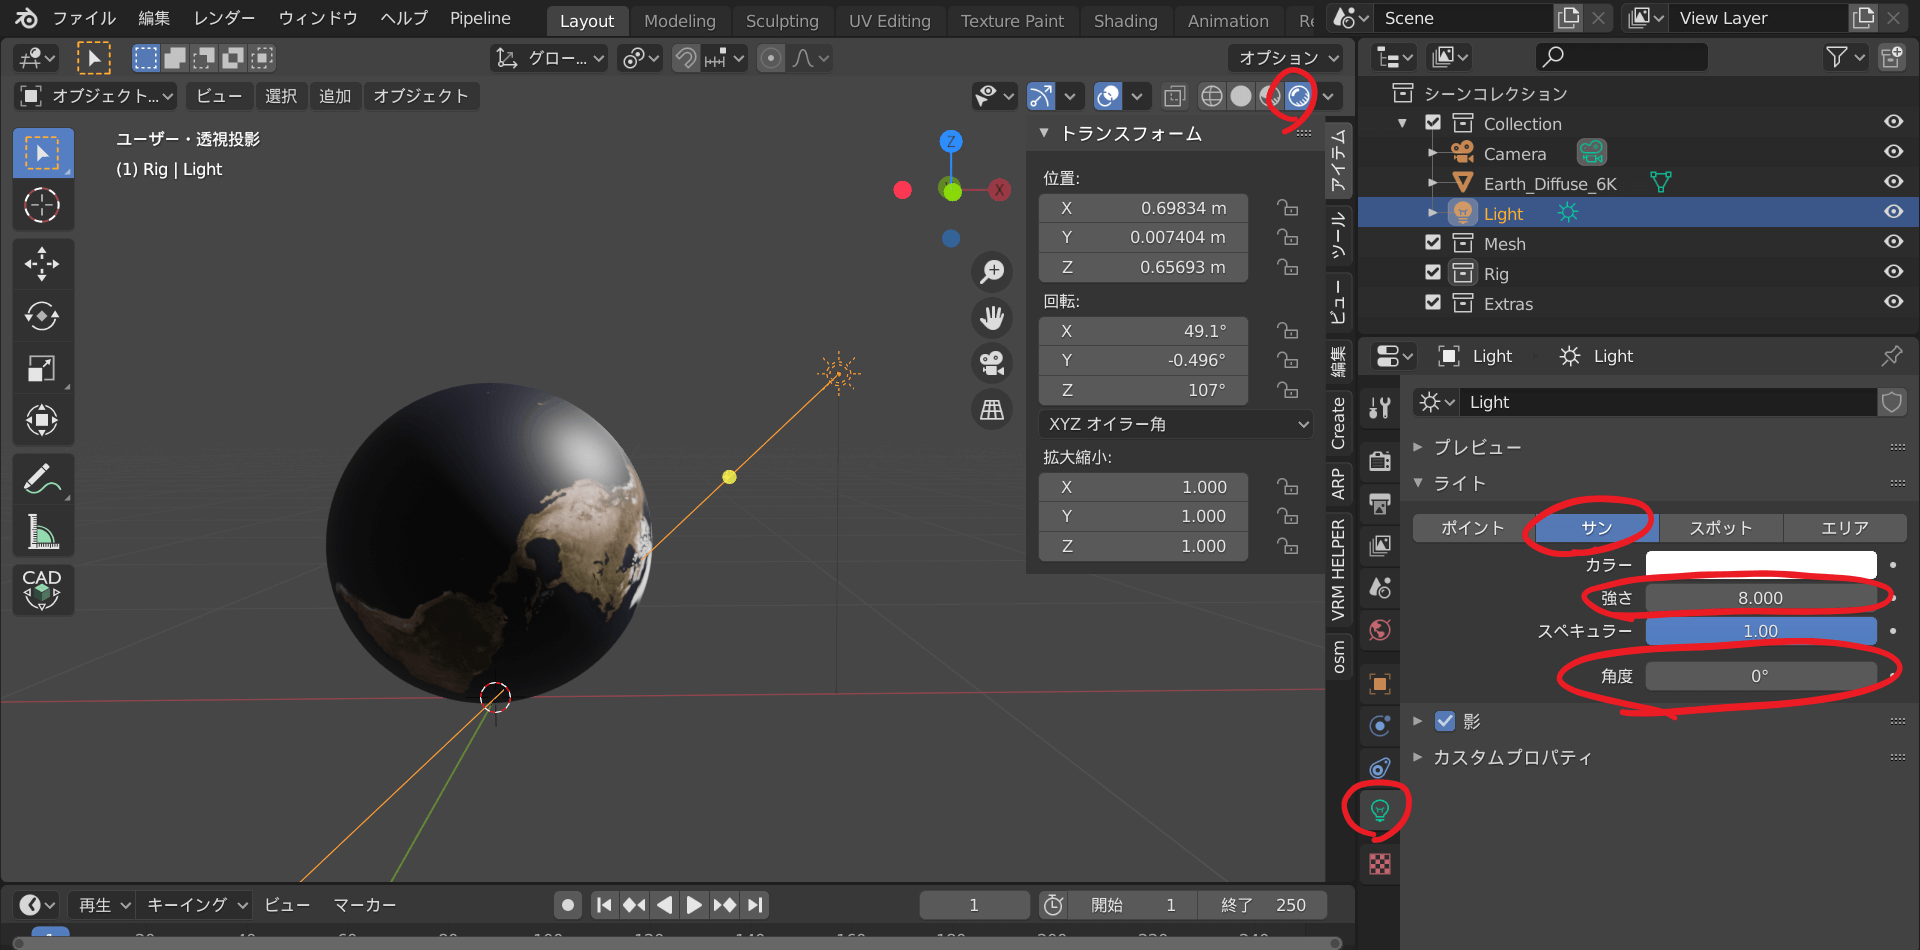The image size is (1920, 950).
Task: Switch to solid viewport shading
Action: 1241,96
